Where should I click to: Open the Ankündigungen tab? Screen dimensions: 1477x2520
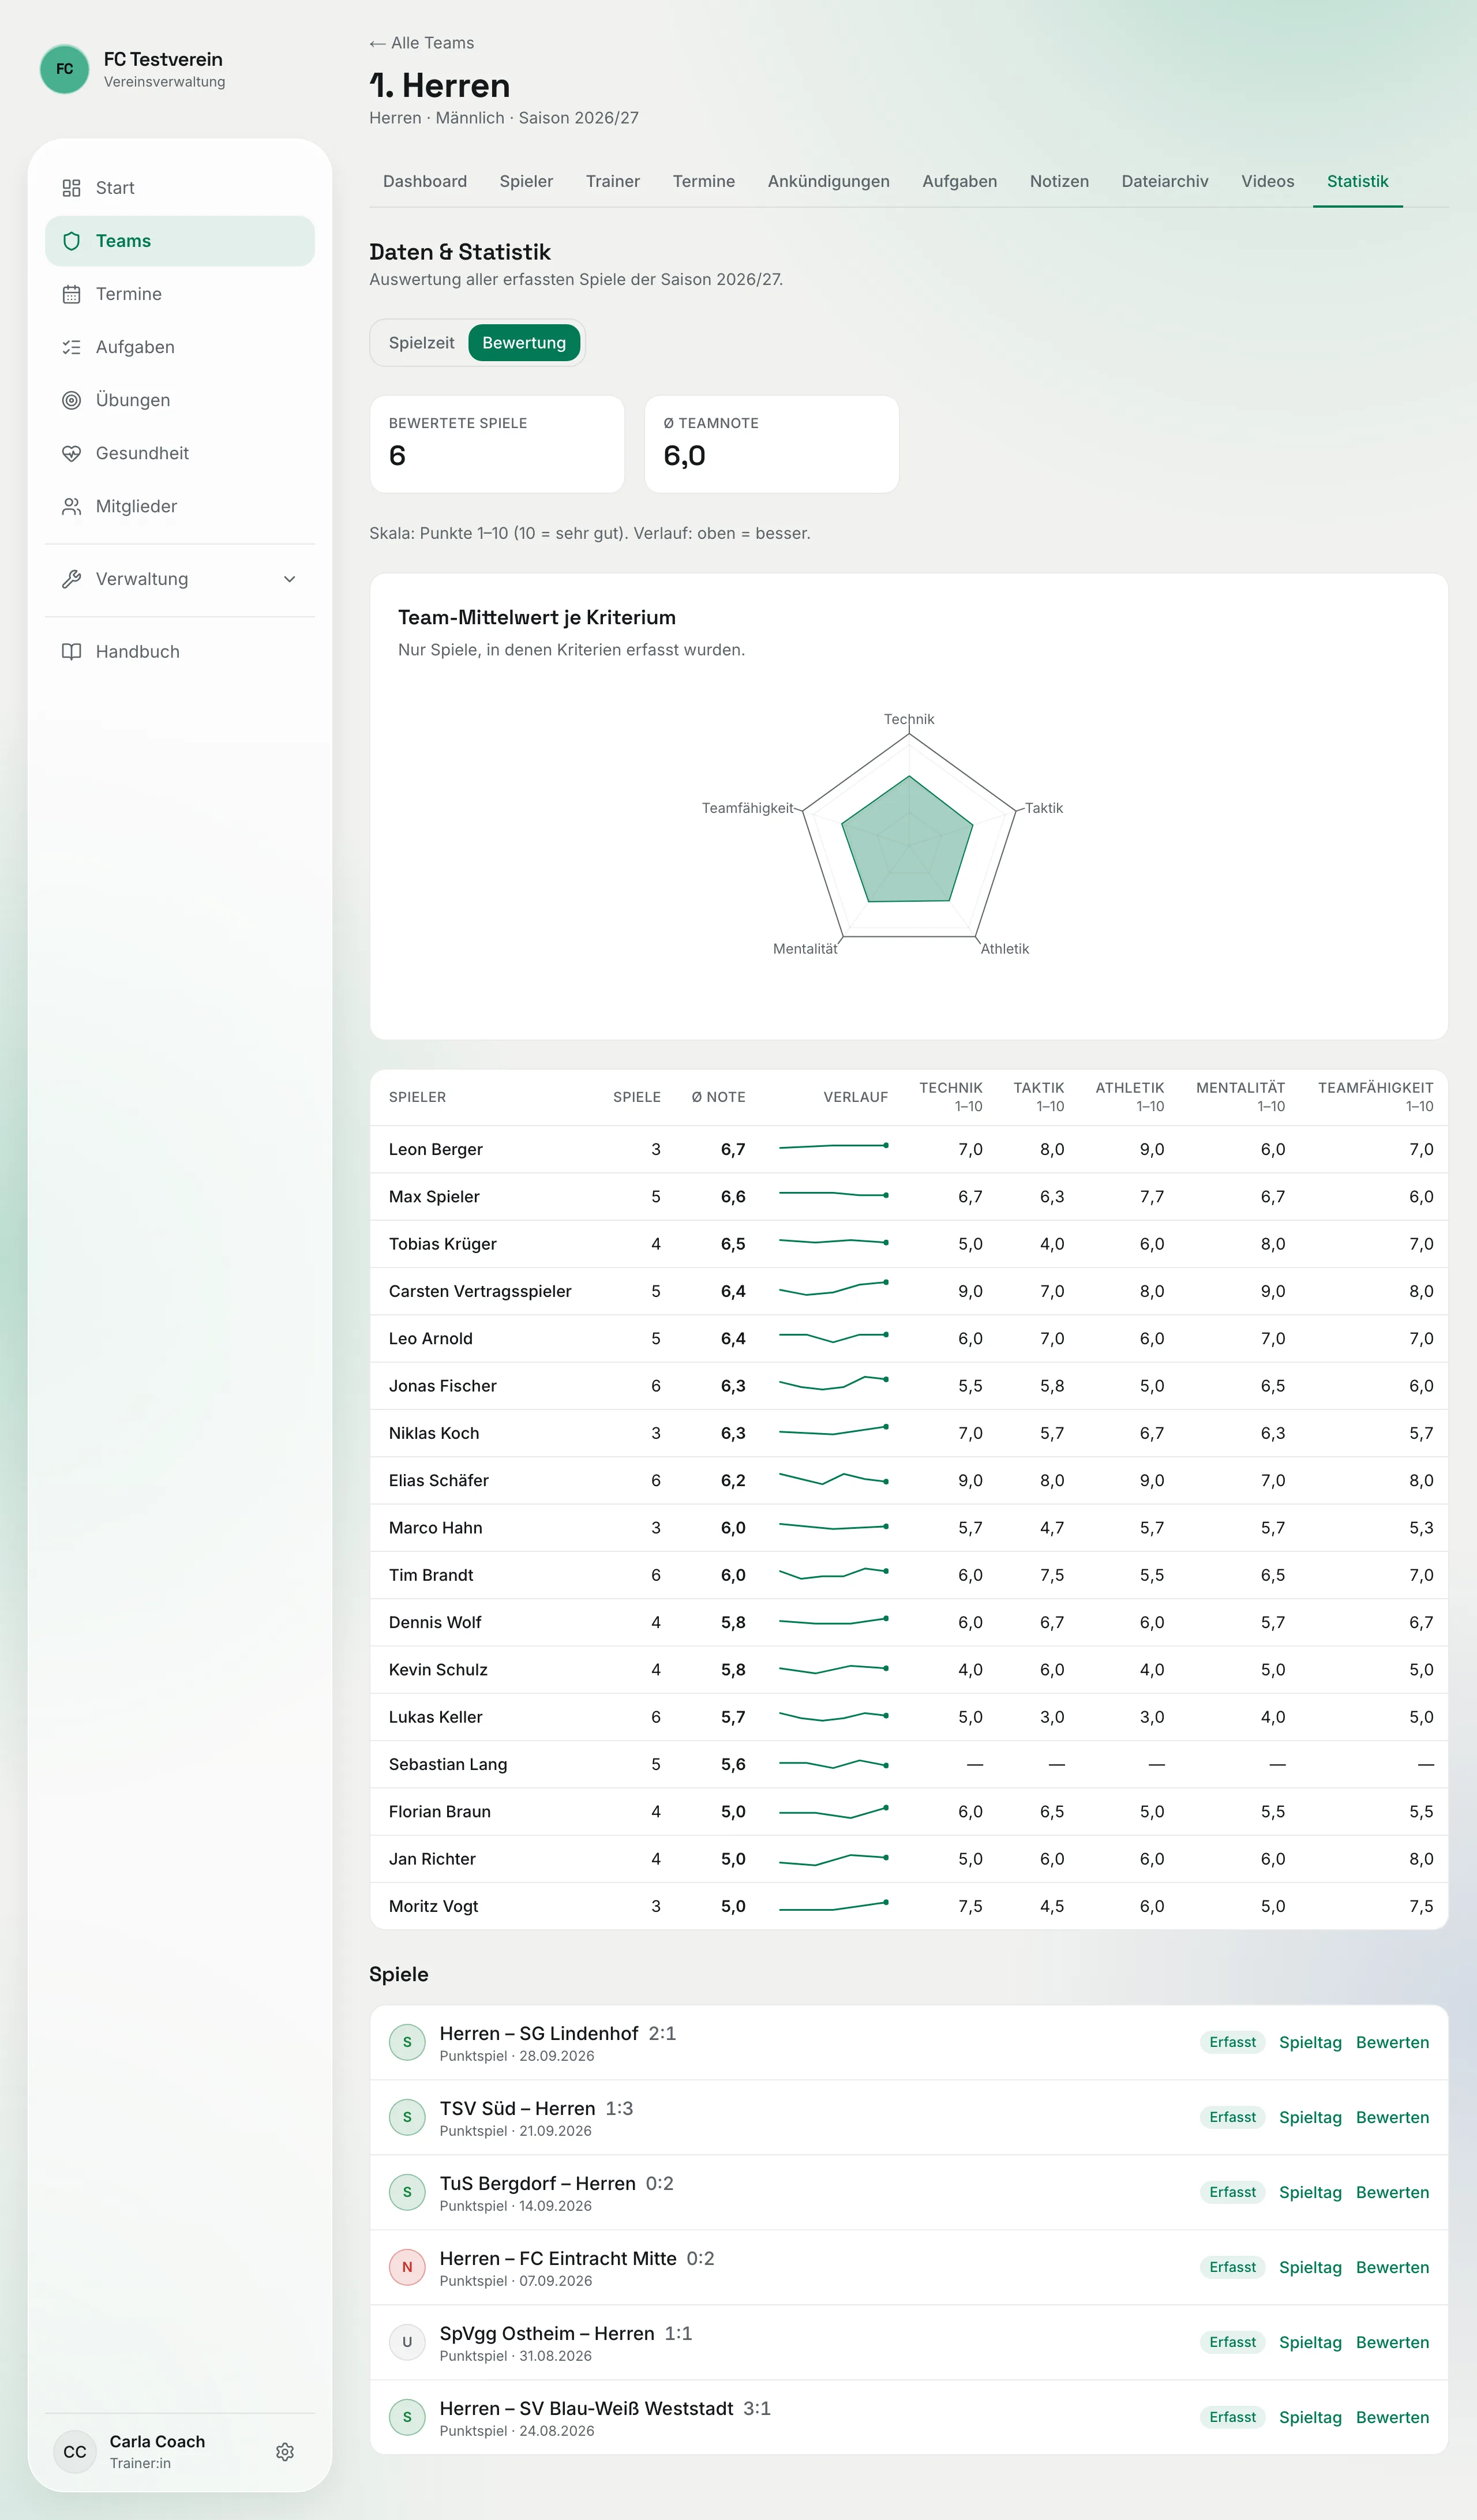(828, 181)
